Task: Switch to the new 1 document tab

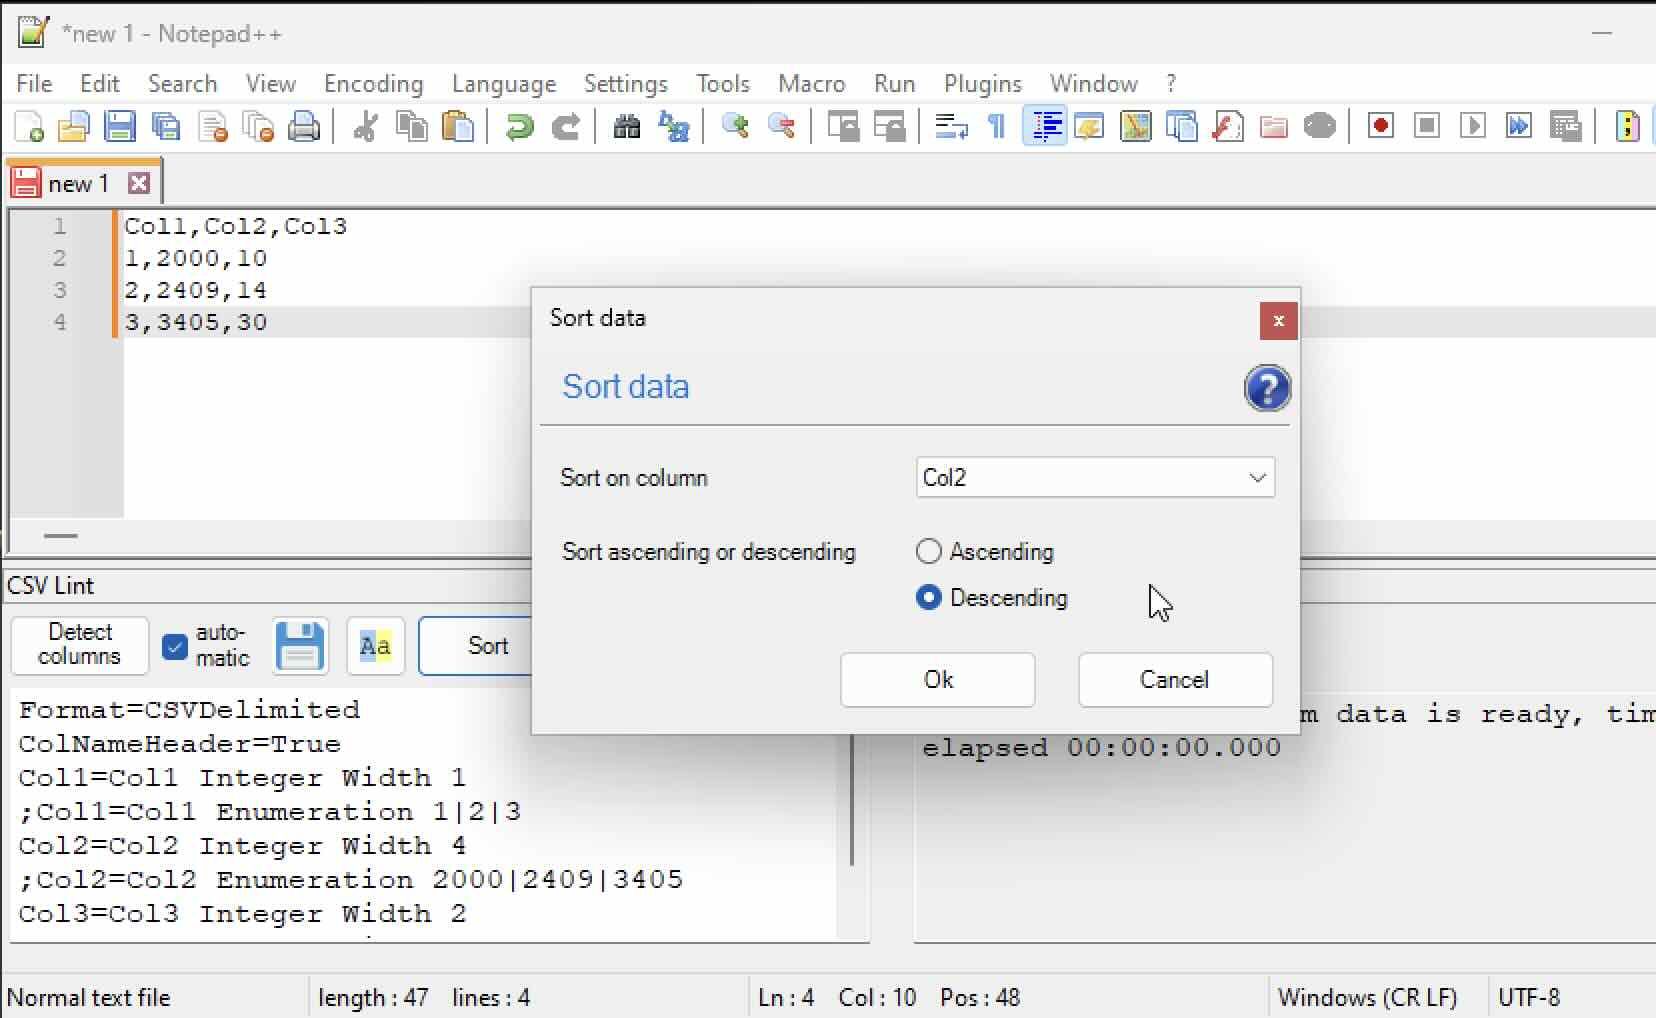Action: 80,182
